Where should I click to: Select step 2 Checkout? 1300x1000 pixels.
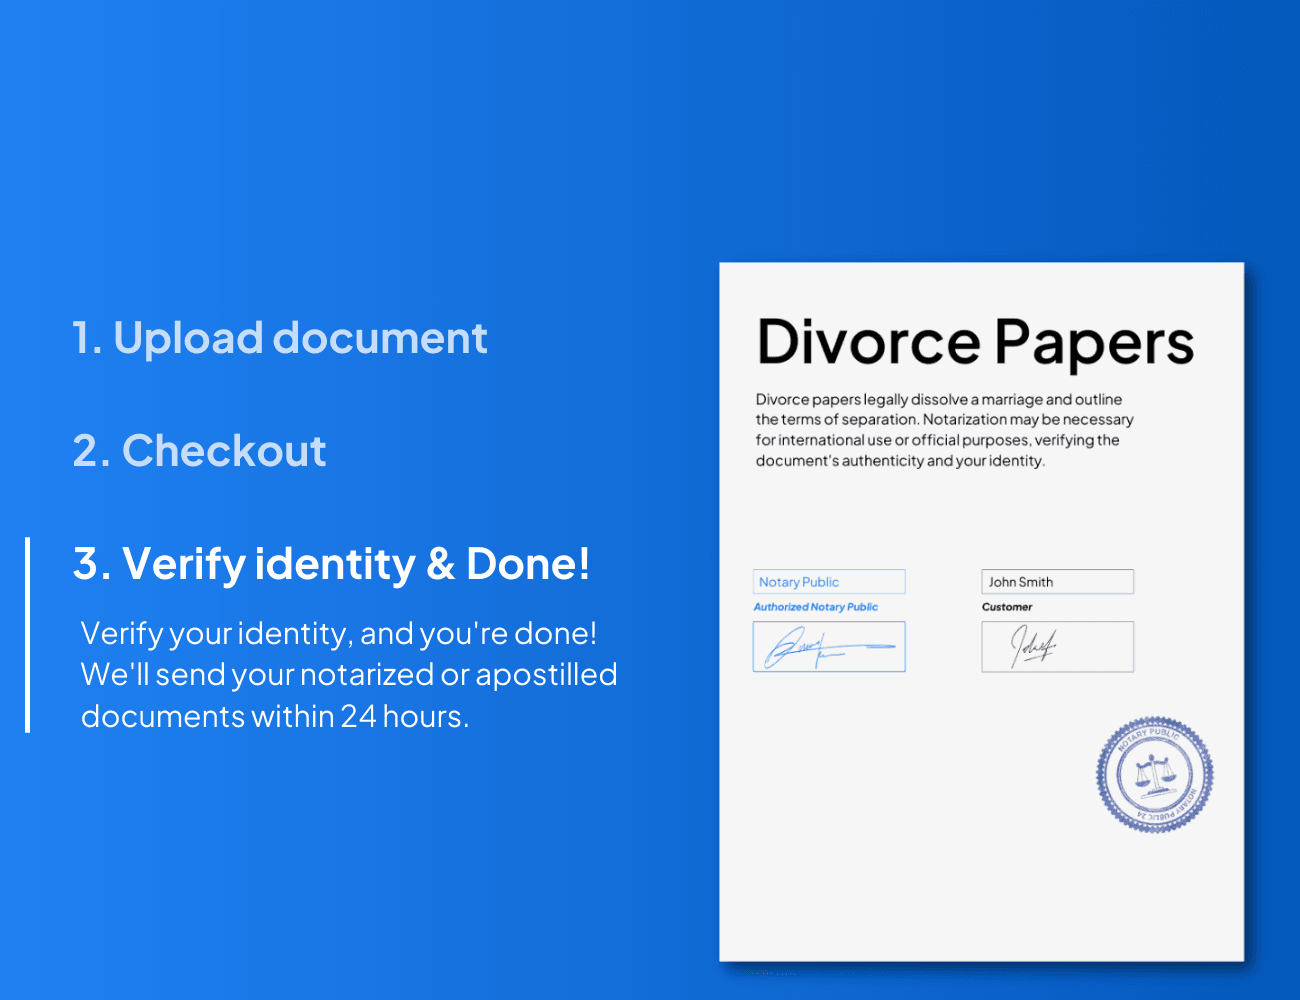(x=199, y=451)
